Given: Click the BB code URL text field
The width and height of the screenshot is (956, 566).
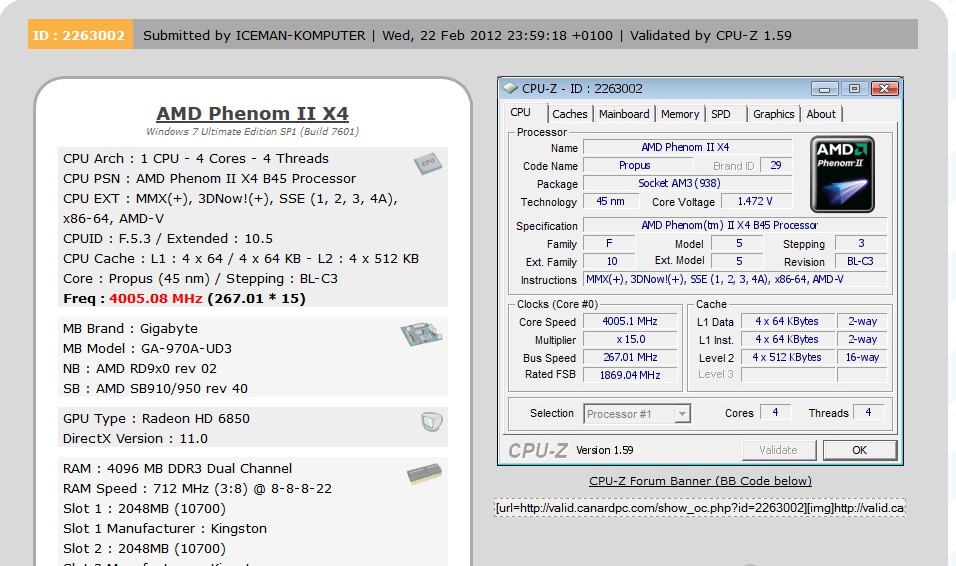Looking at the screenshot, I should coord(700,508).
